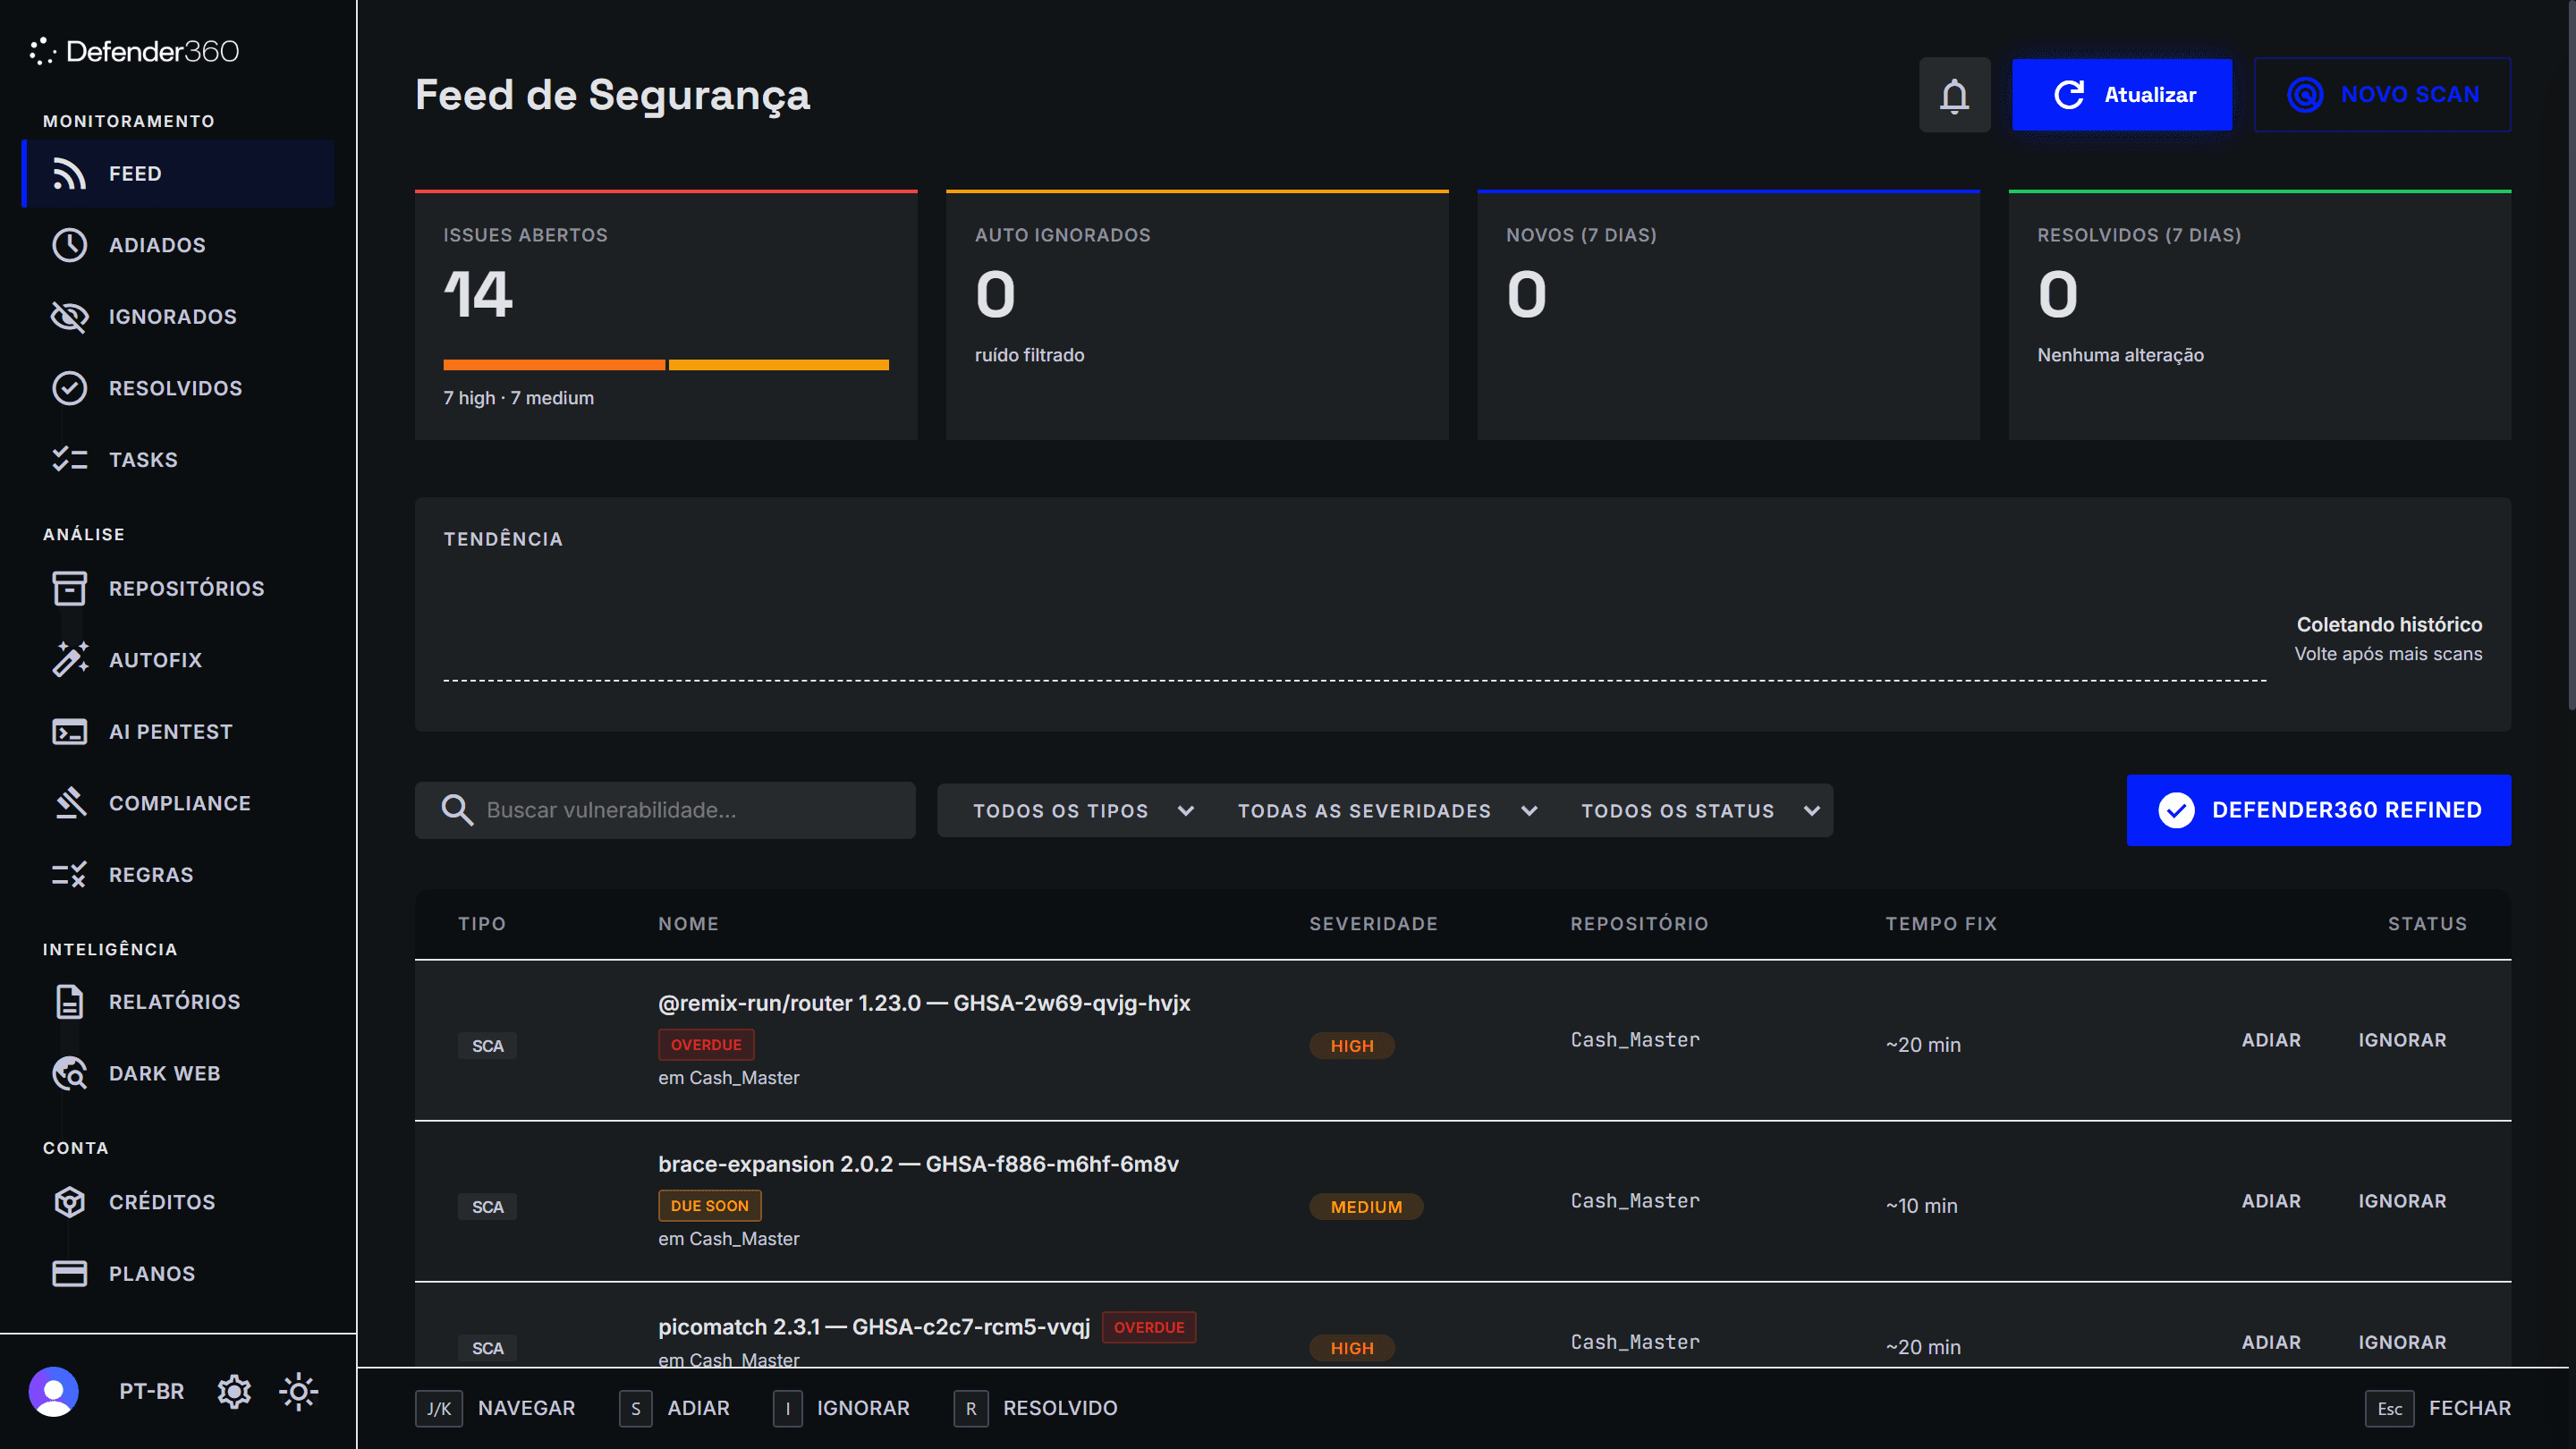Open the user profile avatar

point(54,1391)
